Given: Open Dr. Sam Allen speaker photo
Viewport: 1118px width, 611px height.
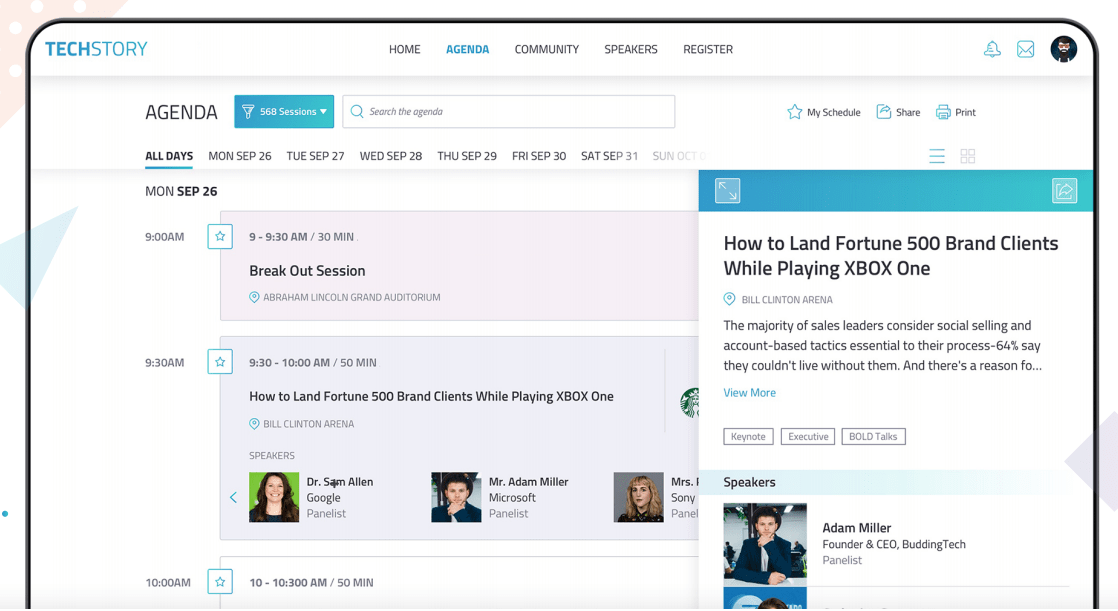Looking at the screenshot, I should 274,497.
